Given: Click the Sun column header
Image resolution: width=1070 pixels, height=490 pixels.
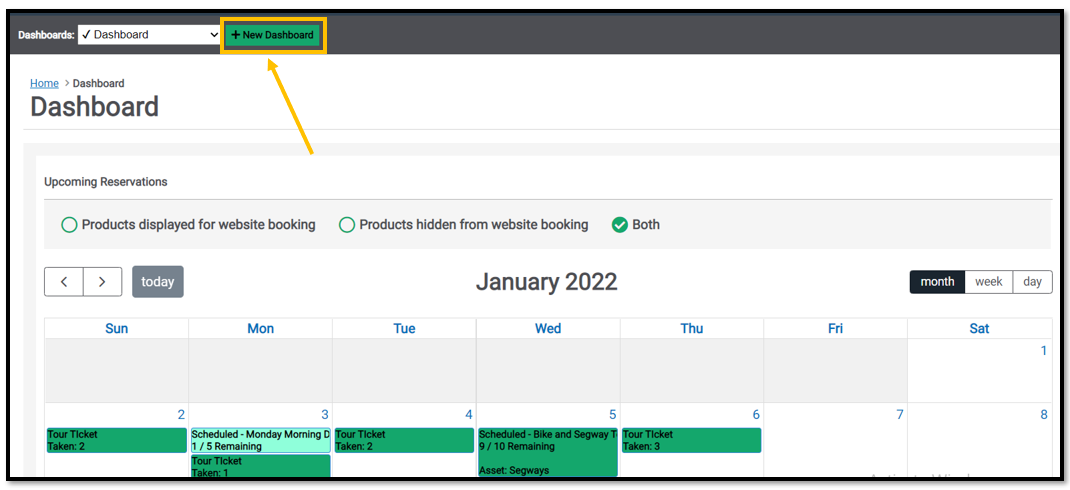Looking at the screenshot, I should [117, 328].
